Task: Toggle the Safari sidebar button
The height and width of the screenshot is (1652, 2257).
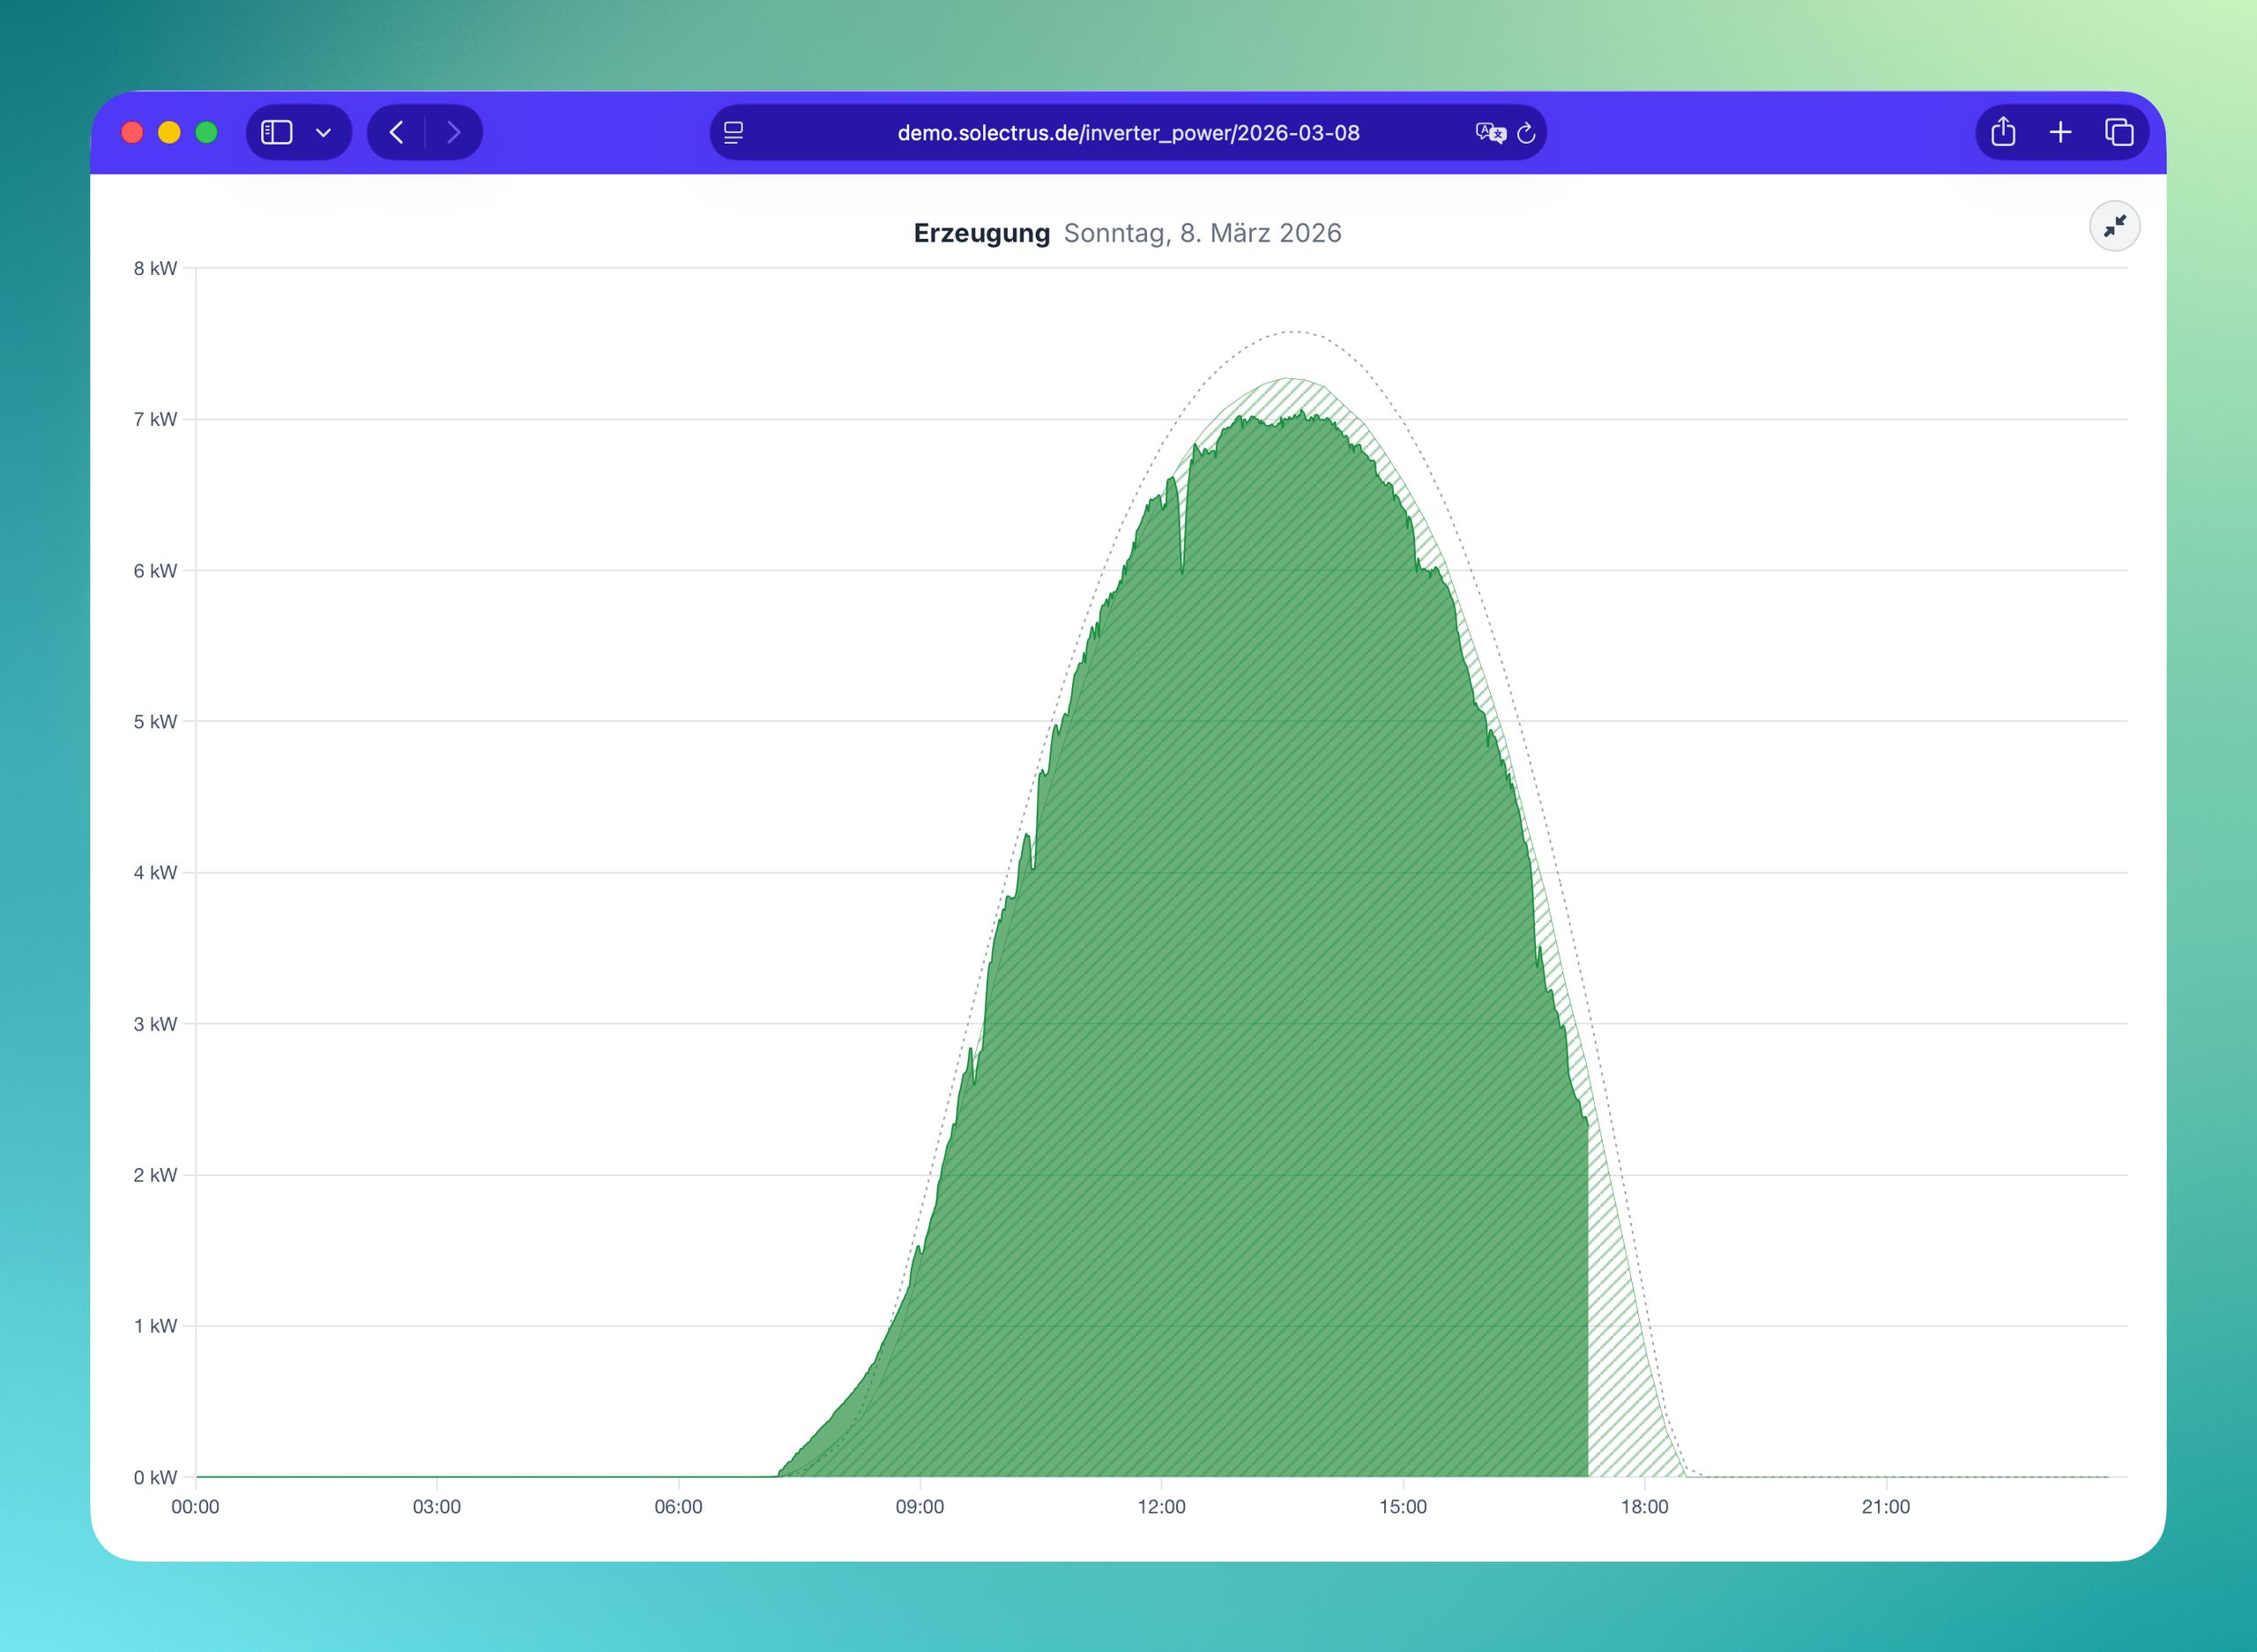Action: coord(276,132)
